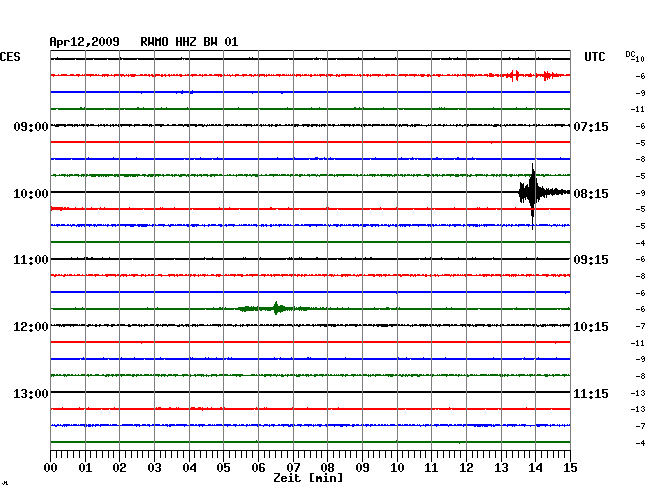
Task: Click the 10:00 local time label
Action: (x=31, y=194)
